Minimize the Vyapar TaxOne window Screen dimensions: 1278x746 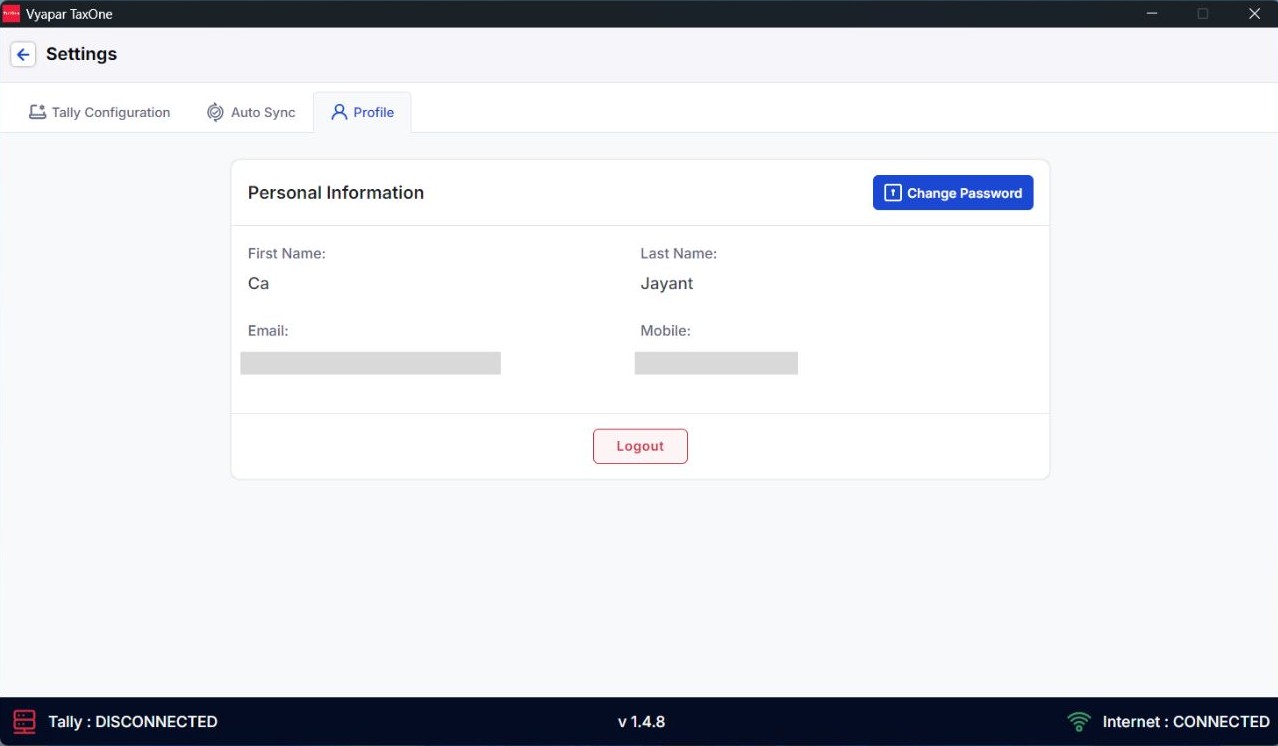click(1152, 14)
